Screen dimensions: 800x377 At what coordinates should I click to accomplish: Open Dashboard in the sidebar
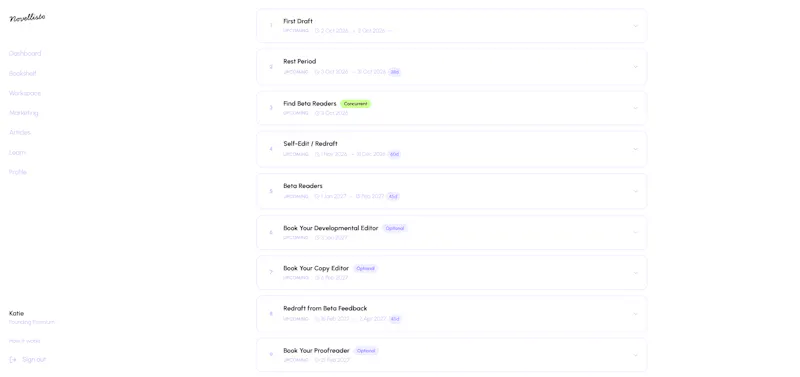[x=25, y=53]
